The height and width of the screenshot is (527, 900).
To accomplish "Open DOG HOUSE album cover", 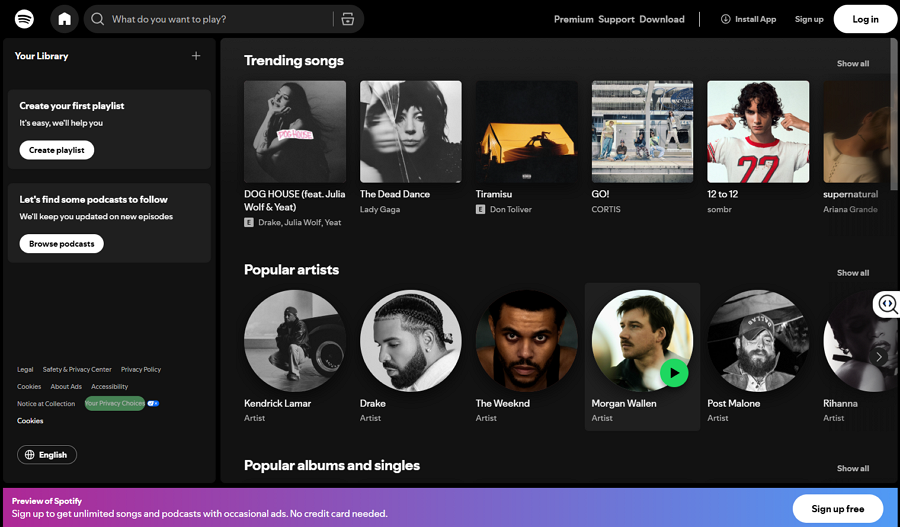I will click(x=295, y=131).
